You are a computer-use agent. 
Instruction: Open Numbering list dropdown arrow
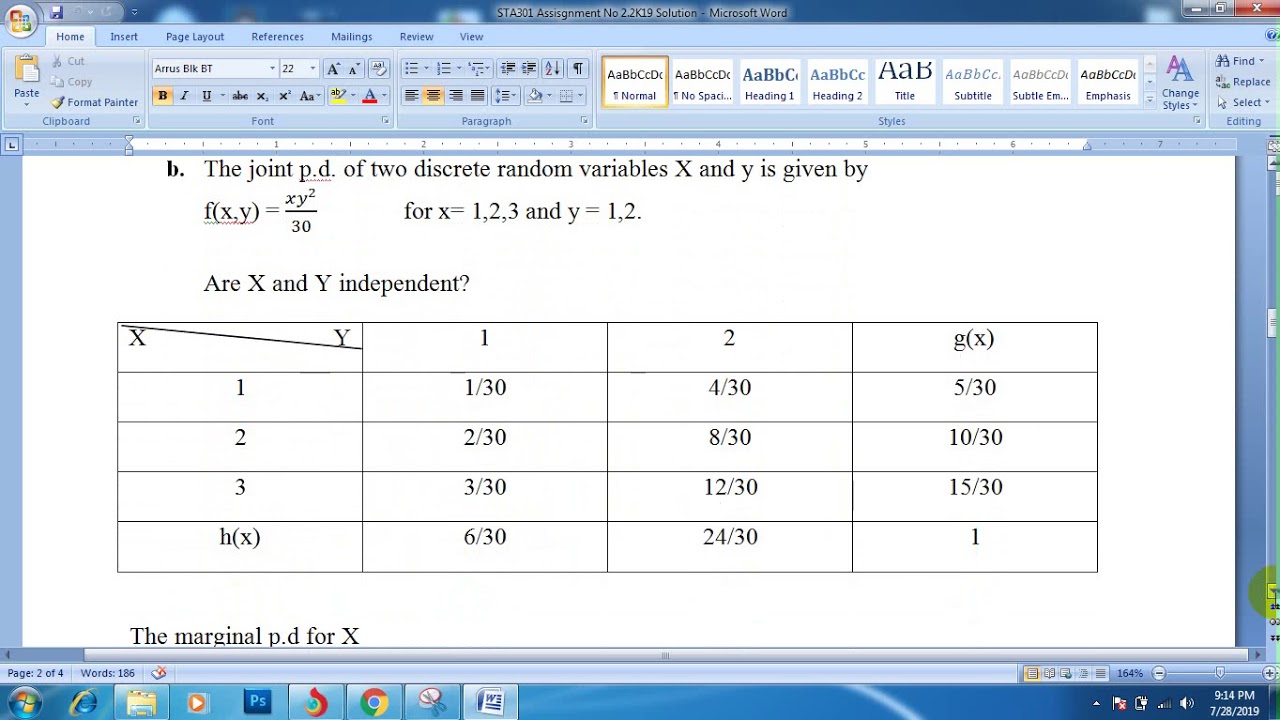point(459,69)
